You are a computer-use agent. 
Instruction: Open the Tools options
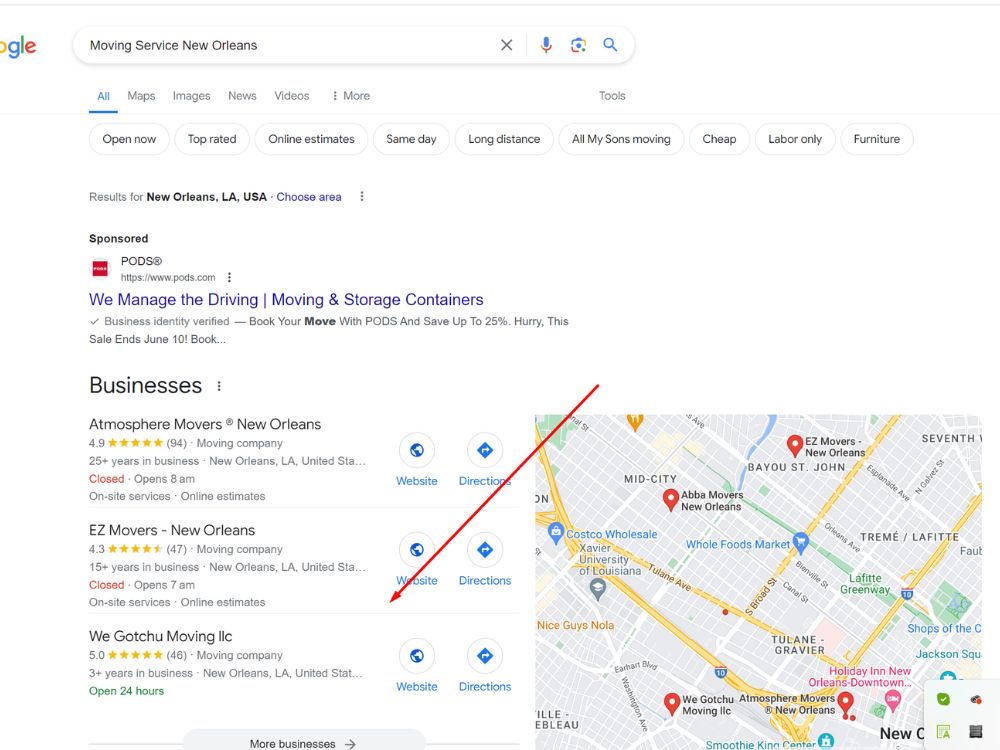(x=612, y=96)
